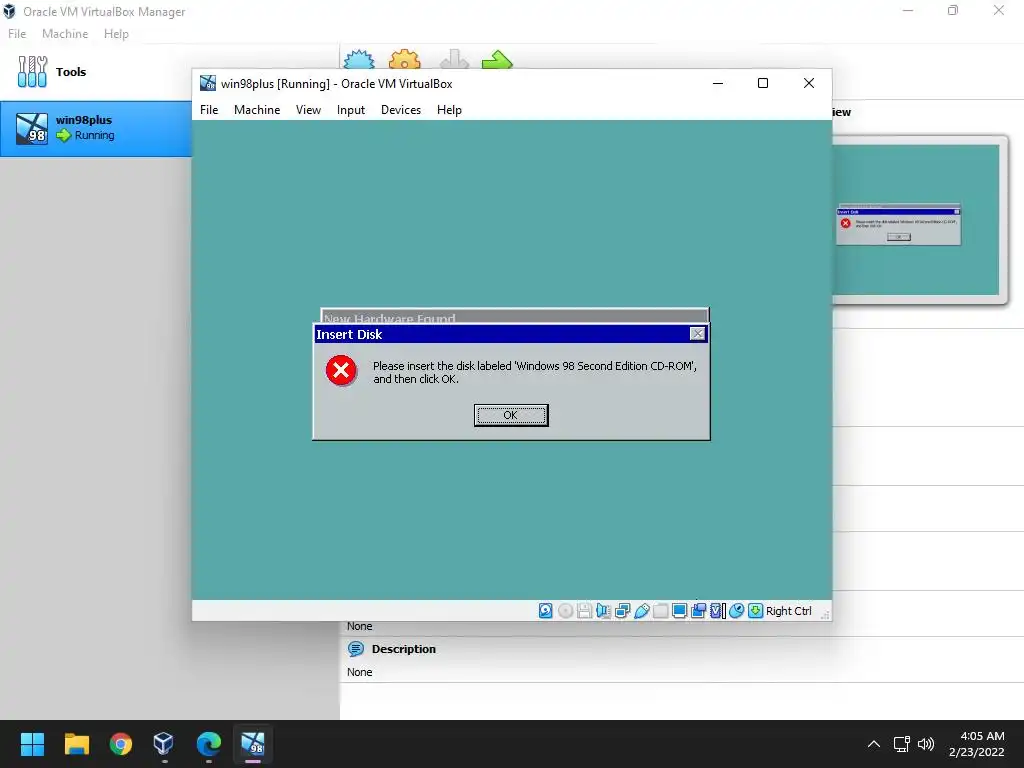
Task: Open the VirtualBox Manager's File menu
Action: 17,33
